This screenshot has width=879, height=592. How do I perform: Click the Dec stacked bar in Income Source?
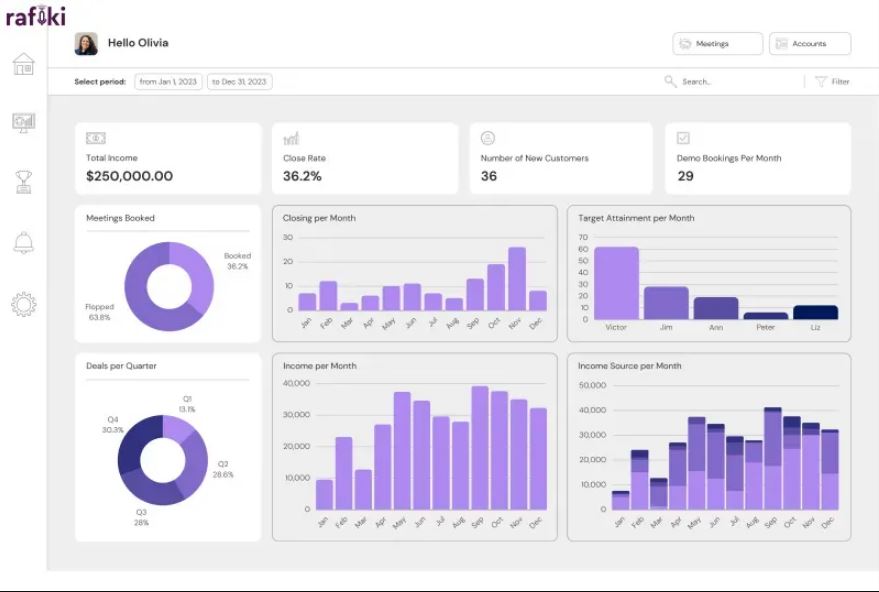pyautogui.click(x=830, y=470)
